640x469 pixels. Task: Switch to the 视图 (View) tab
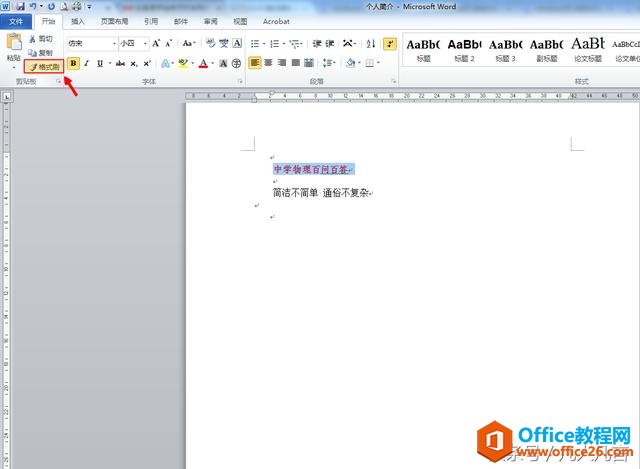[240, 21]
